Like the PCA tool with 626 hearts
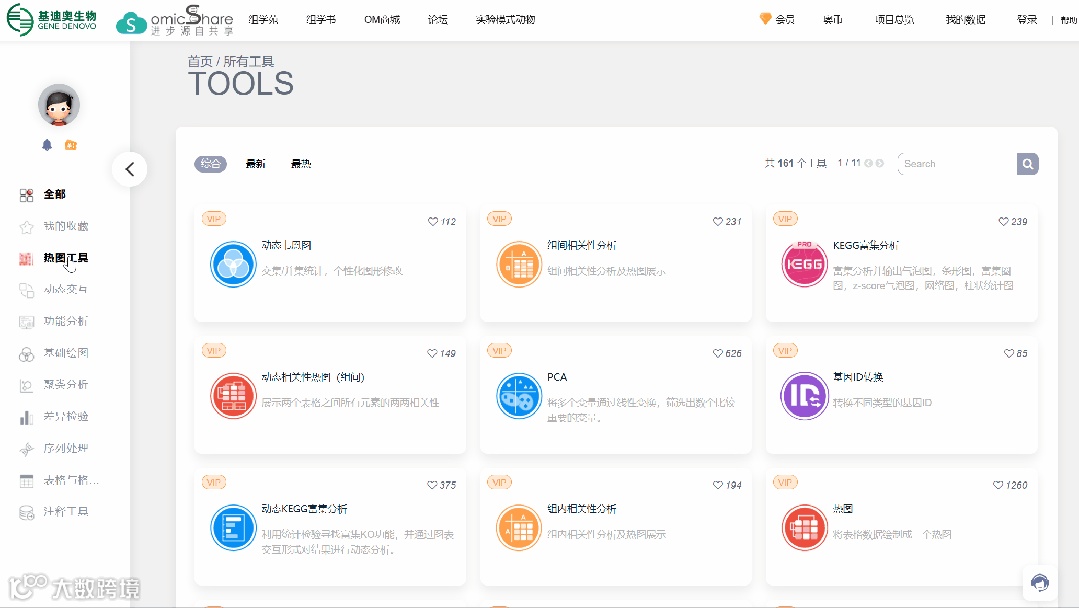Screen dimensions: 1079x608 point(718,354)
